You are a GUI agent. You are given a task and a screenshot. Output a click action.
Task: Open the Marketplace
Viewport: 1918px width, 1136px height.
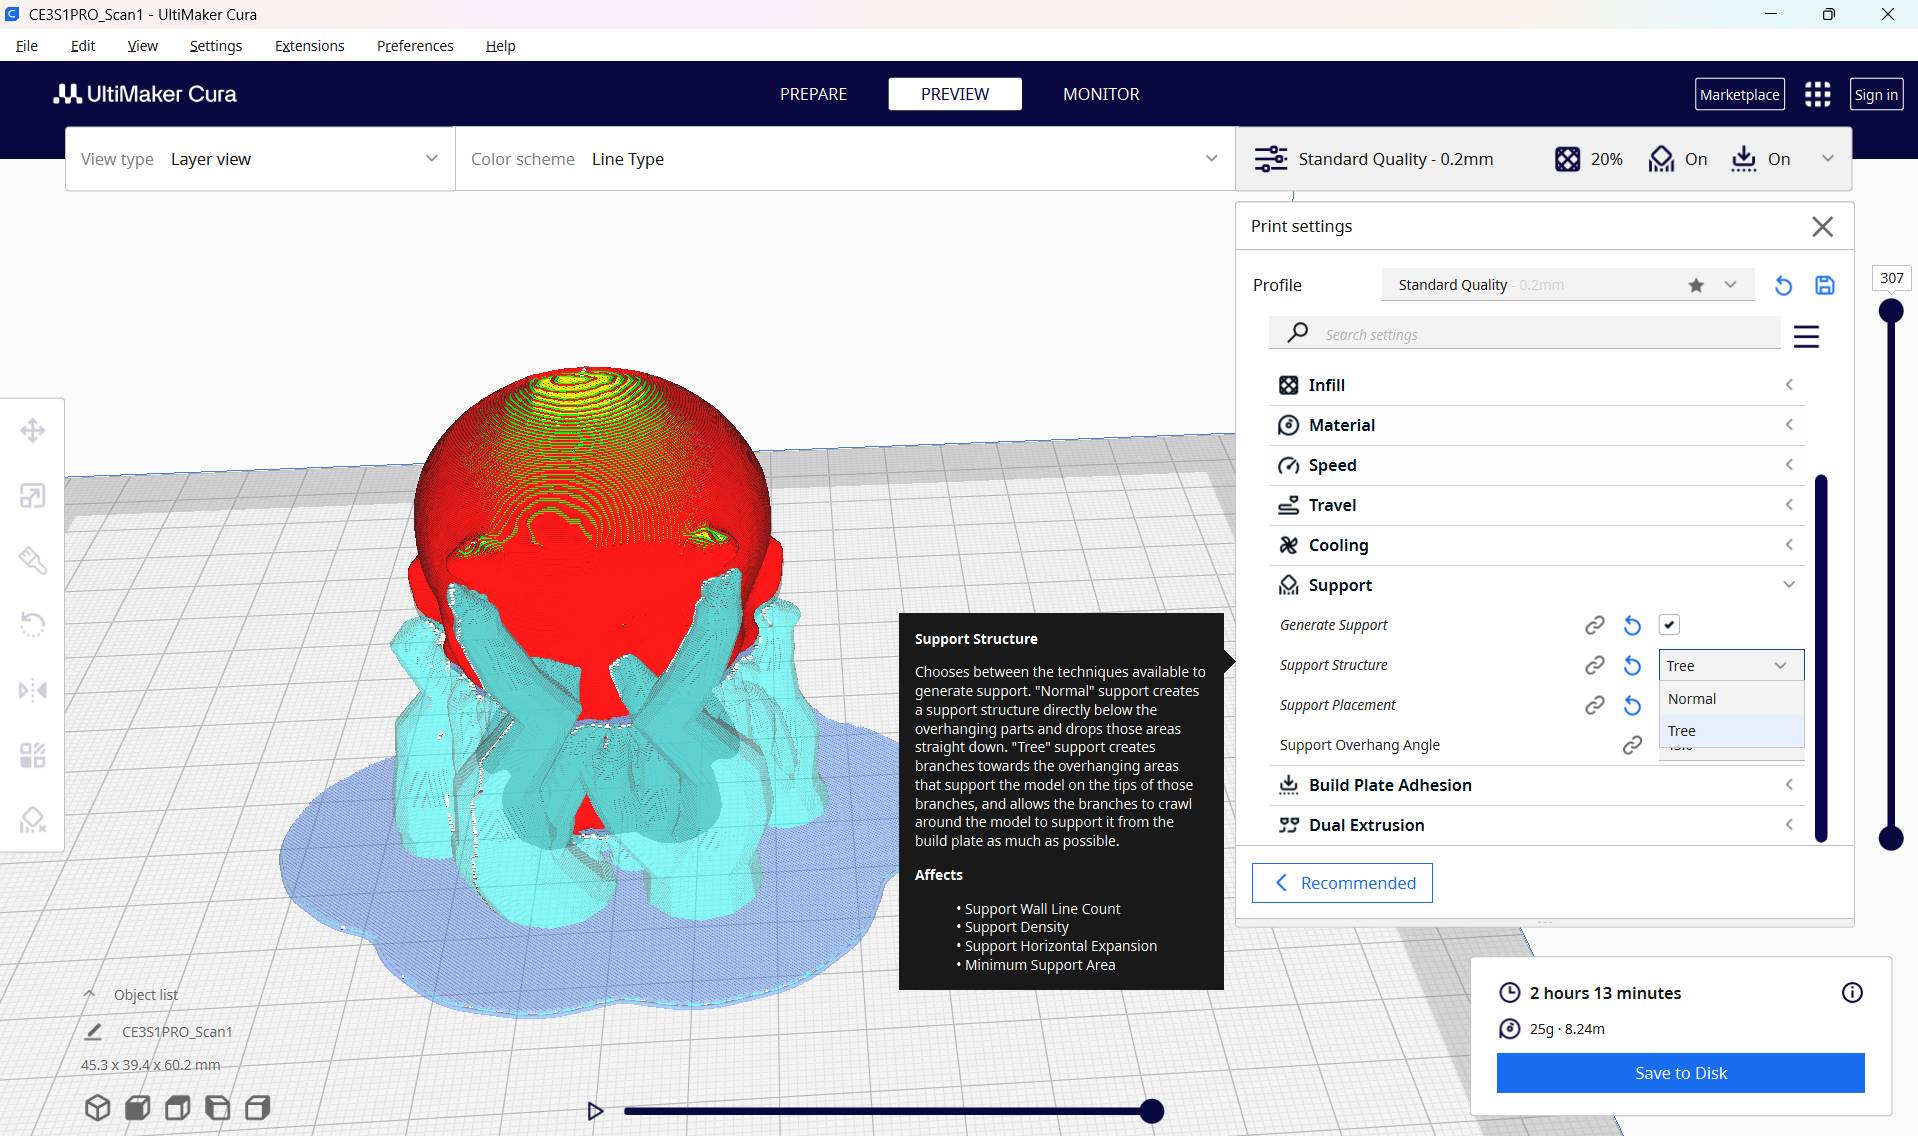1740,94
